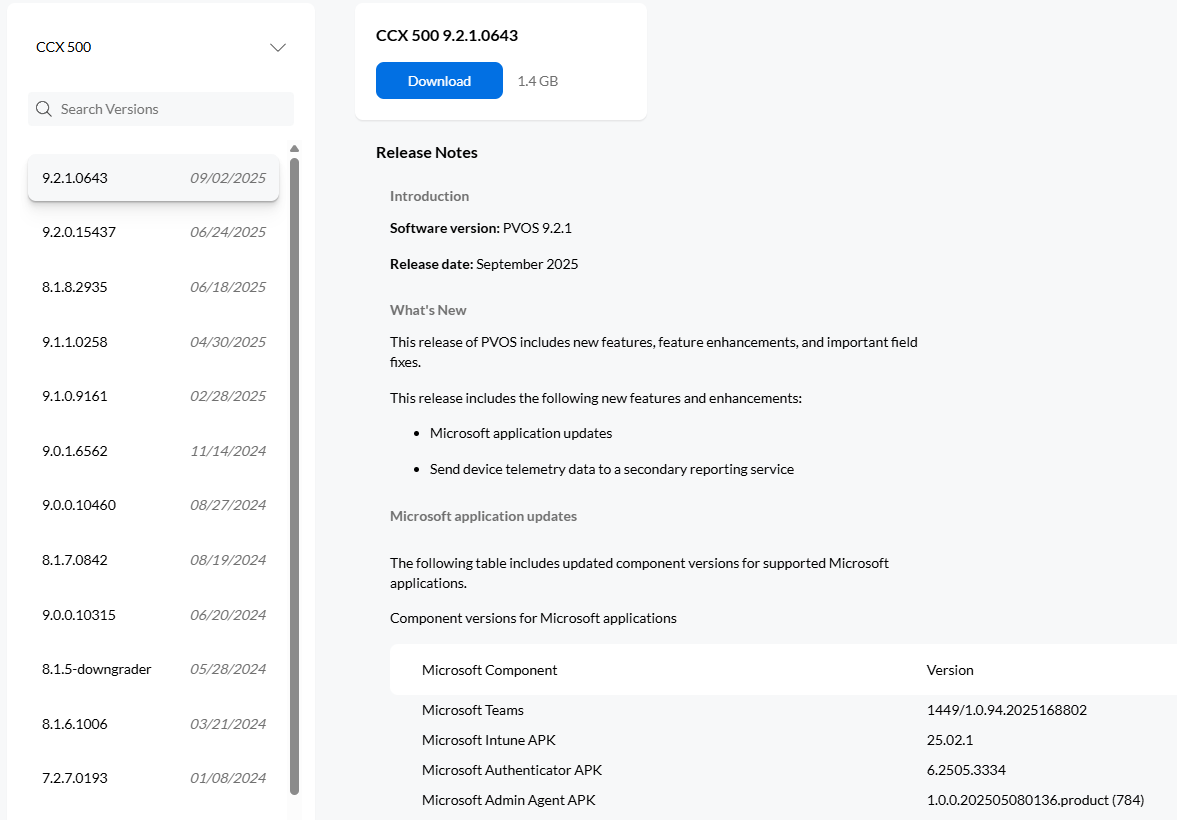Click the Download button for 9.2.1.0643
The height and width of the screenshot is (820, 1177).
439,80
